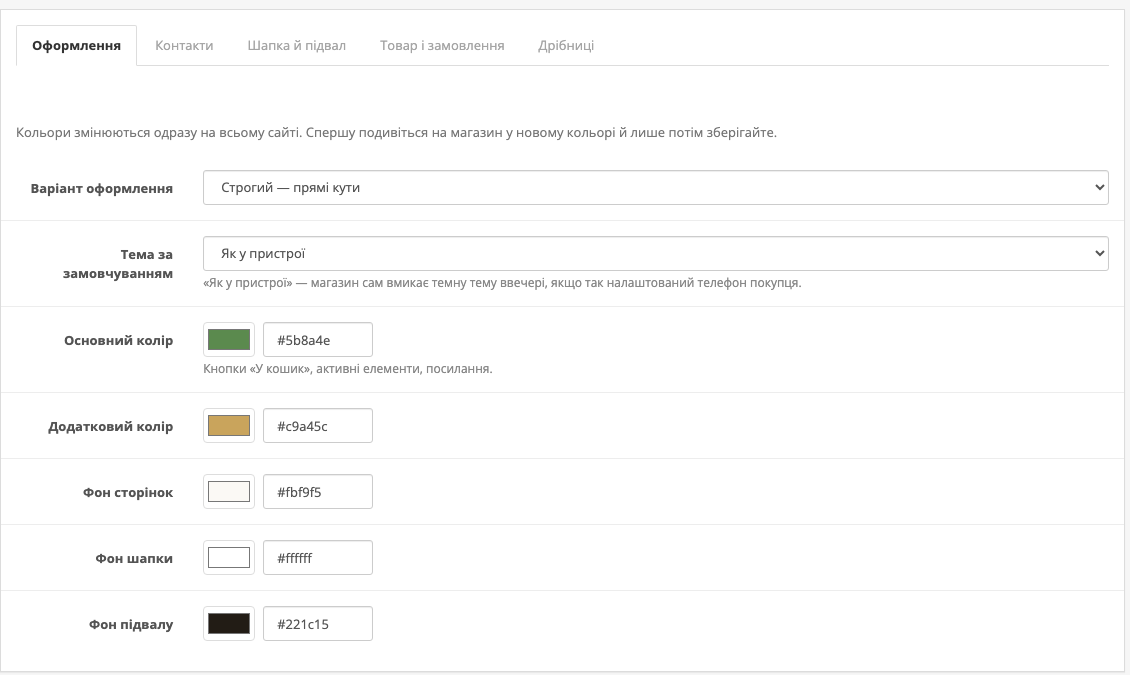Select the #ffffff hex input field

click(x=318, y=558)
